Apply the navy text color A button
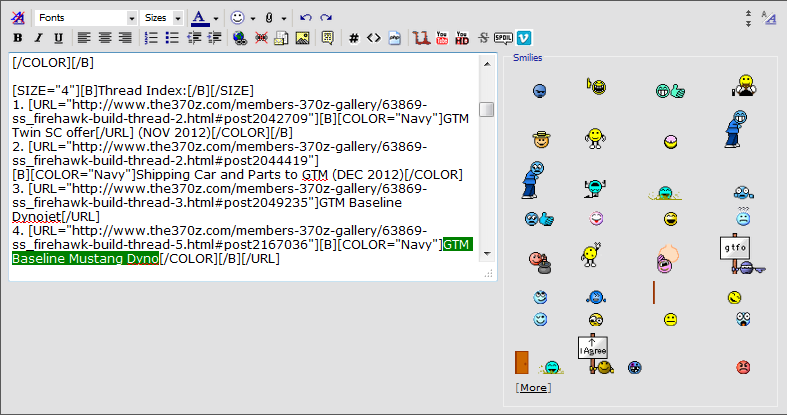The image size is (787, 415). tap(200, 18)
